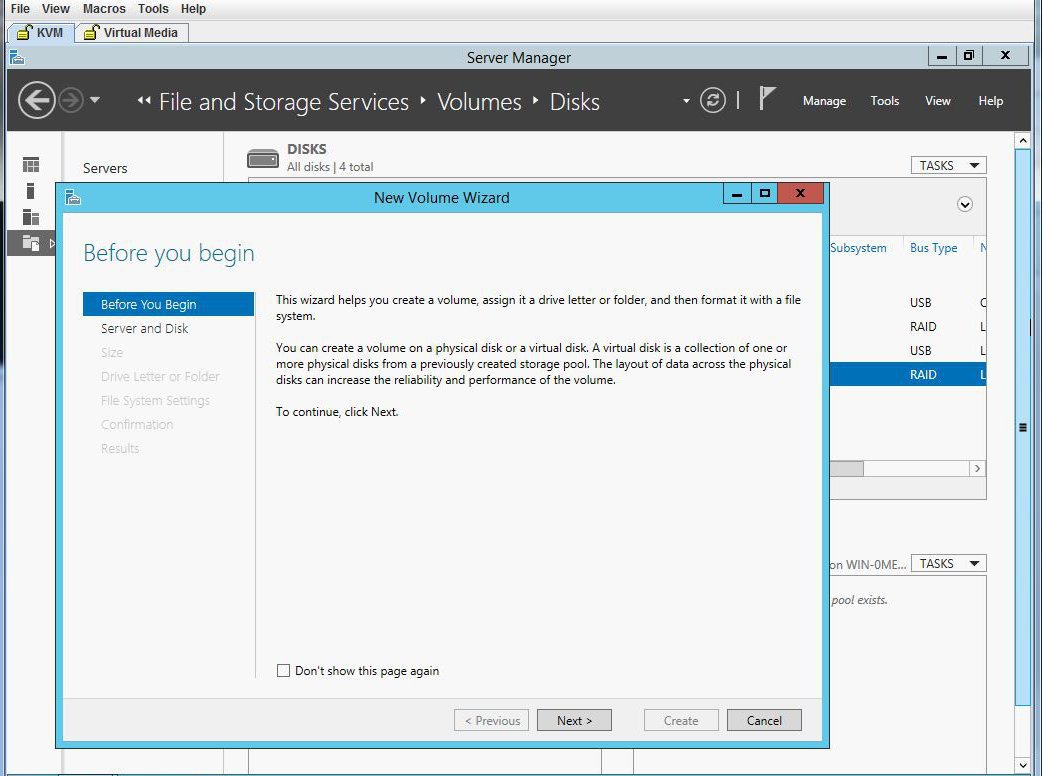Click the Disks breadcrumb
Viewport: 1043px width, 776px height.
tap(575, 102)
